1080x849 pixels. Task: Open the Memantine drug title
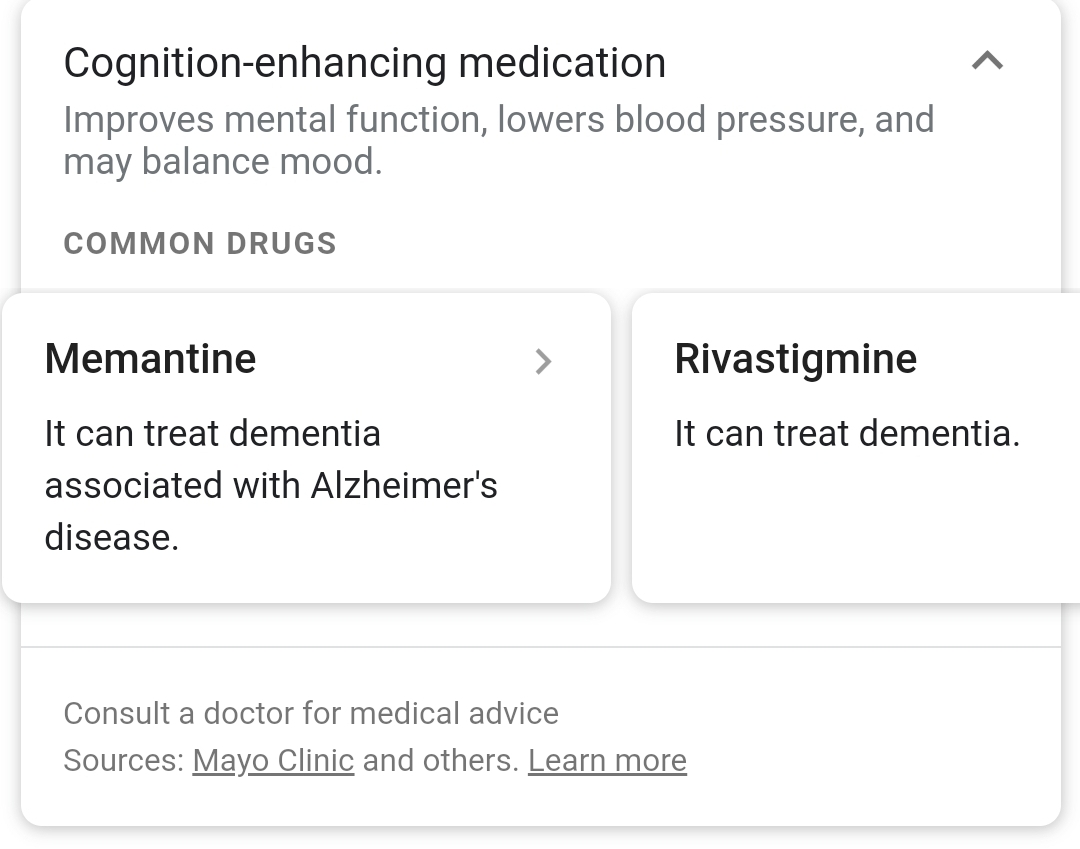(151, 359)
